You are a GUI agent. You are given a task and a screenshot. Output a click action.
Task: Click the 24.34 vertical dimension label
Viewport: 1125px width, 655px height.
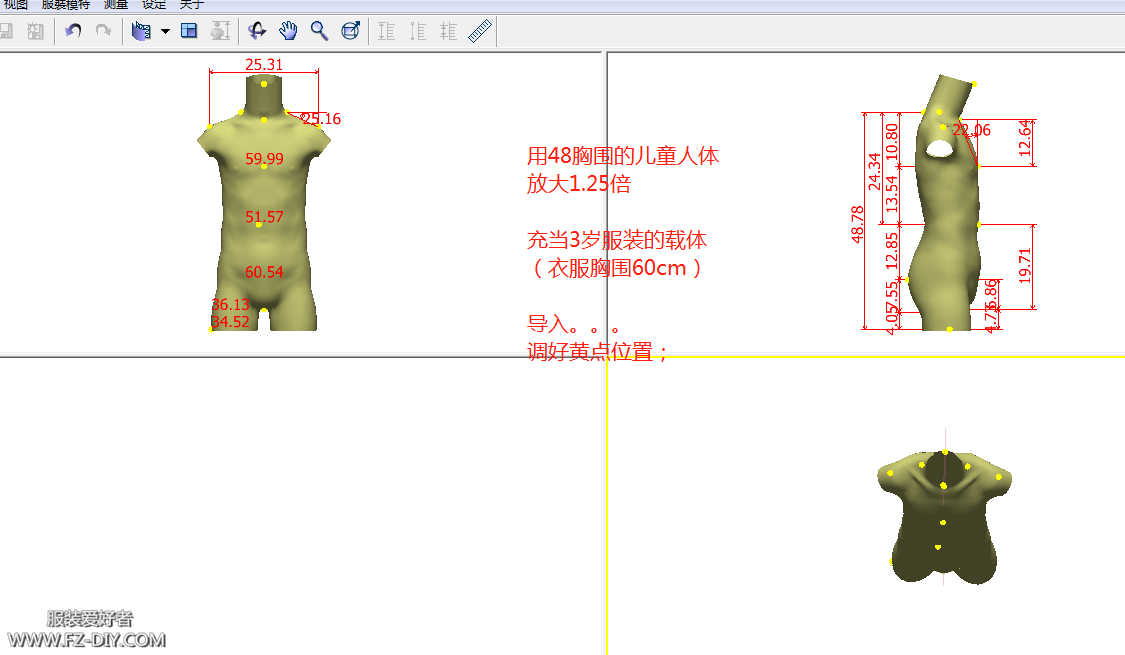[874, 171]
